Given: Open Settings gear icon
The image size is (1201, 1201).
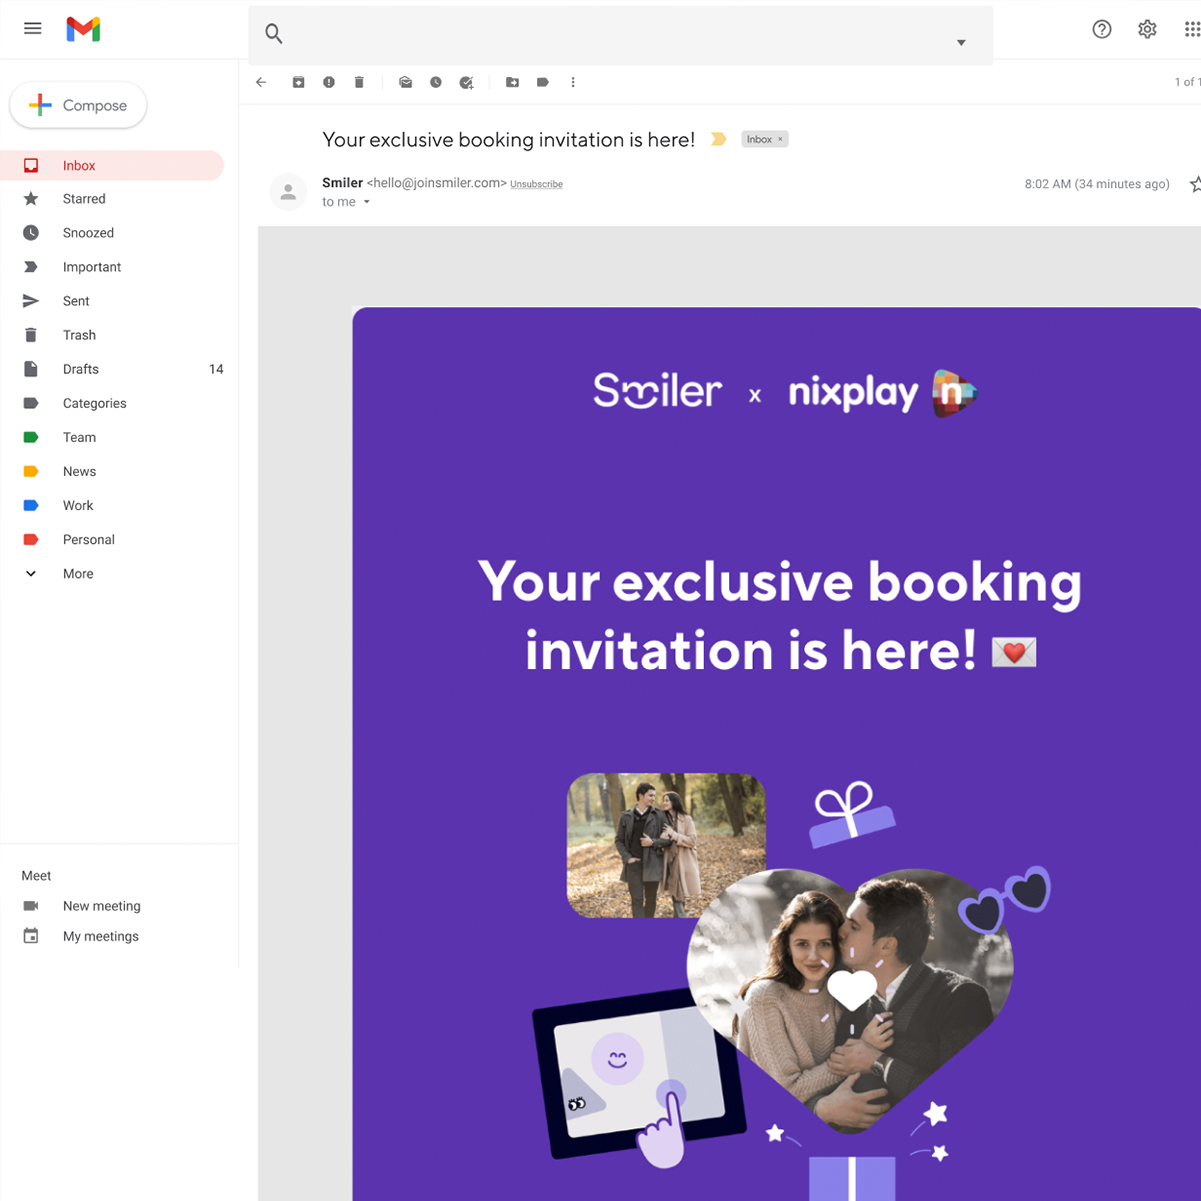Looking at the screenshot, I should coord(1147,29).
